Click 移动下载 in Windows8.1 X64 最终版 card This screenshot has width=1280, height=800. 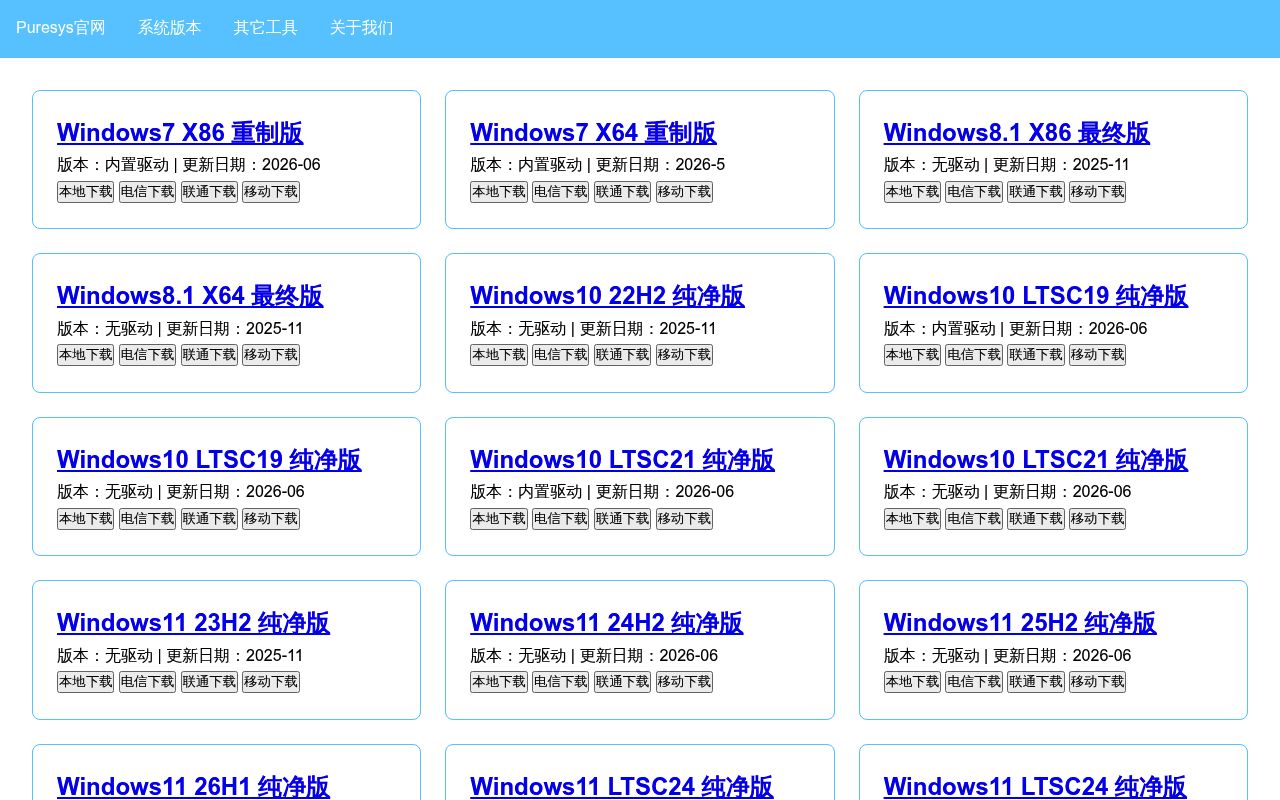(x=271, y=355)
